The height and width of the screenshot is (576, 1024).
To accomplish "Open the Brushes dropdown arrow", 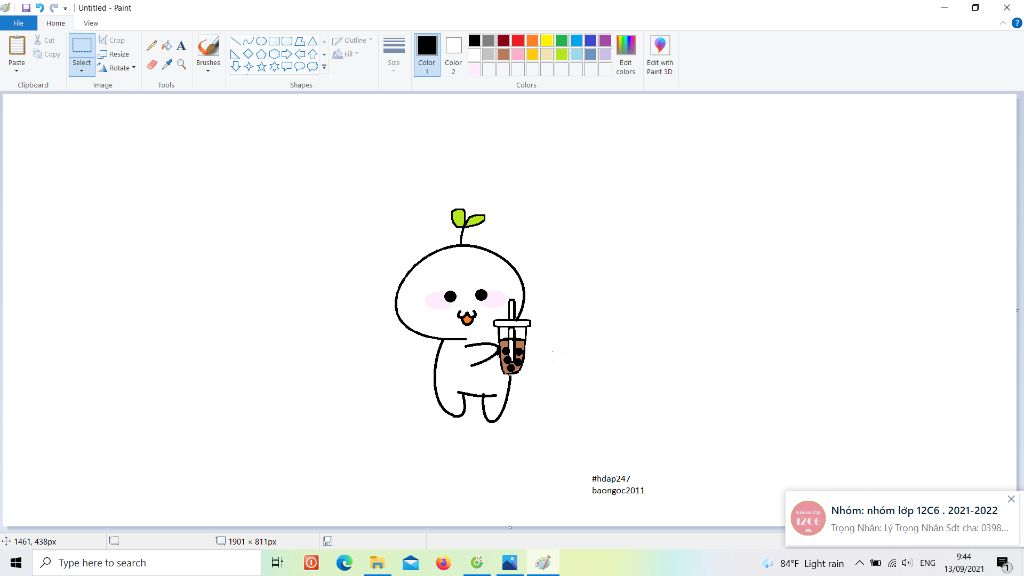I will pyautogui.click(x=208, y=71).
